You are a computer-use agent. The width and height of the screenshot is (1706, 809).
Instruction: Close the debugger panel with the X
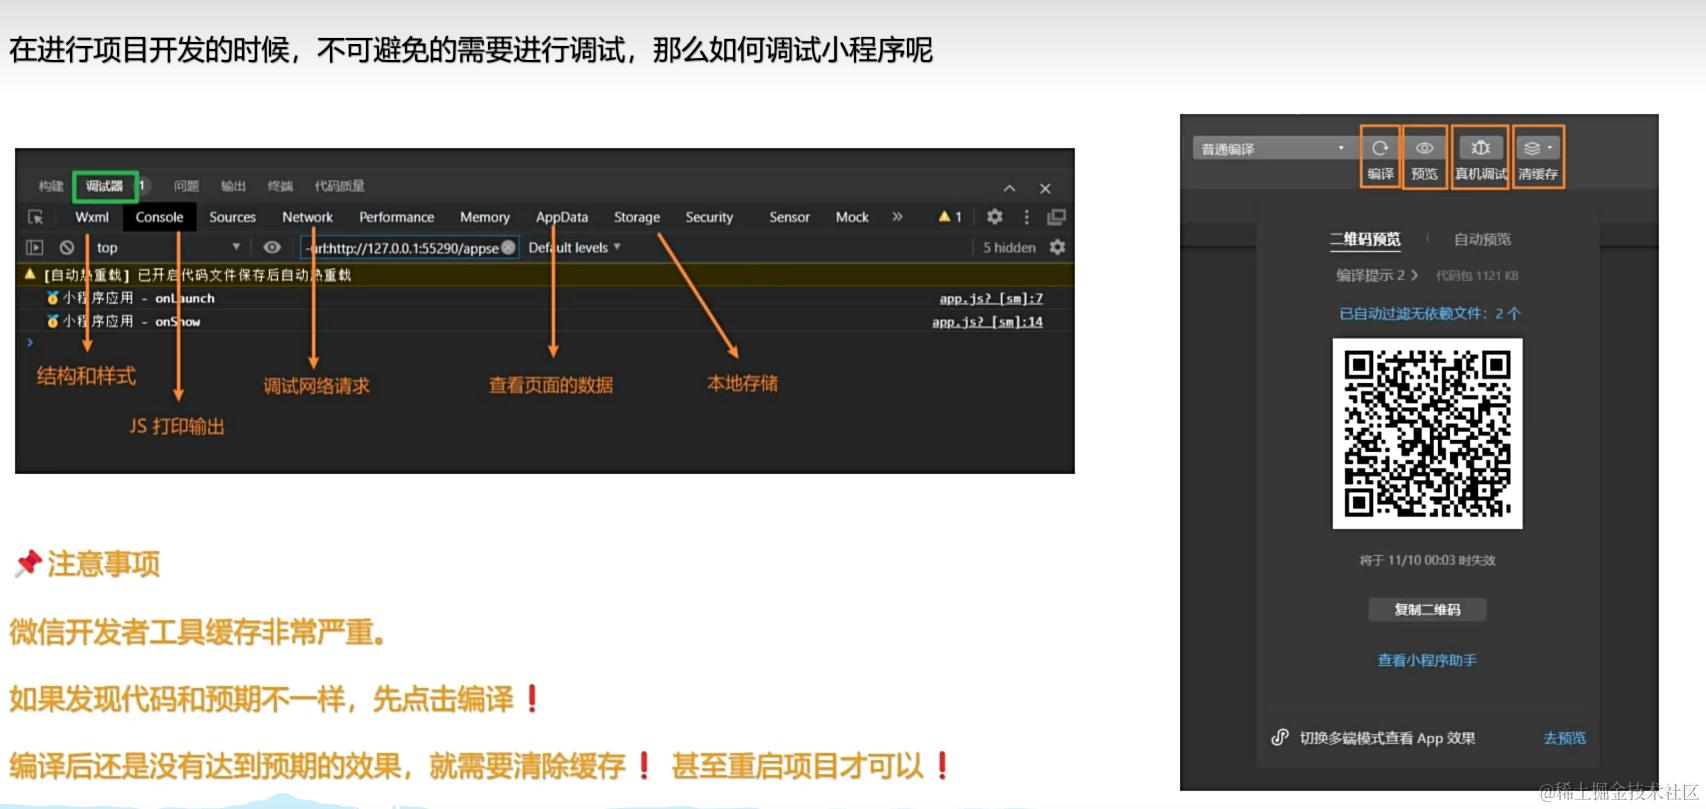[1045, 188]
